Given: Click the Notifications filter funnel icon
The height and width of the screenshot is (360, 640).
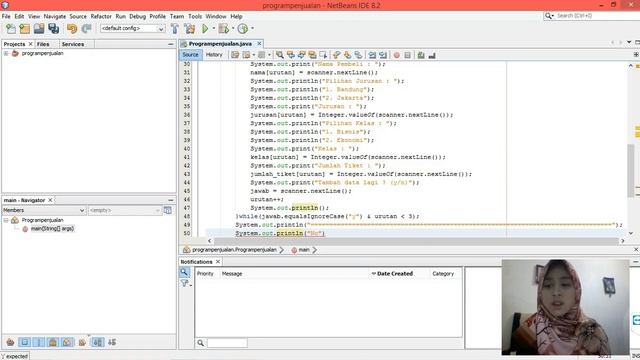Looking at the screenshot, I should pos(185,283).
